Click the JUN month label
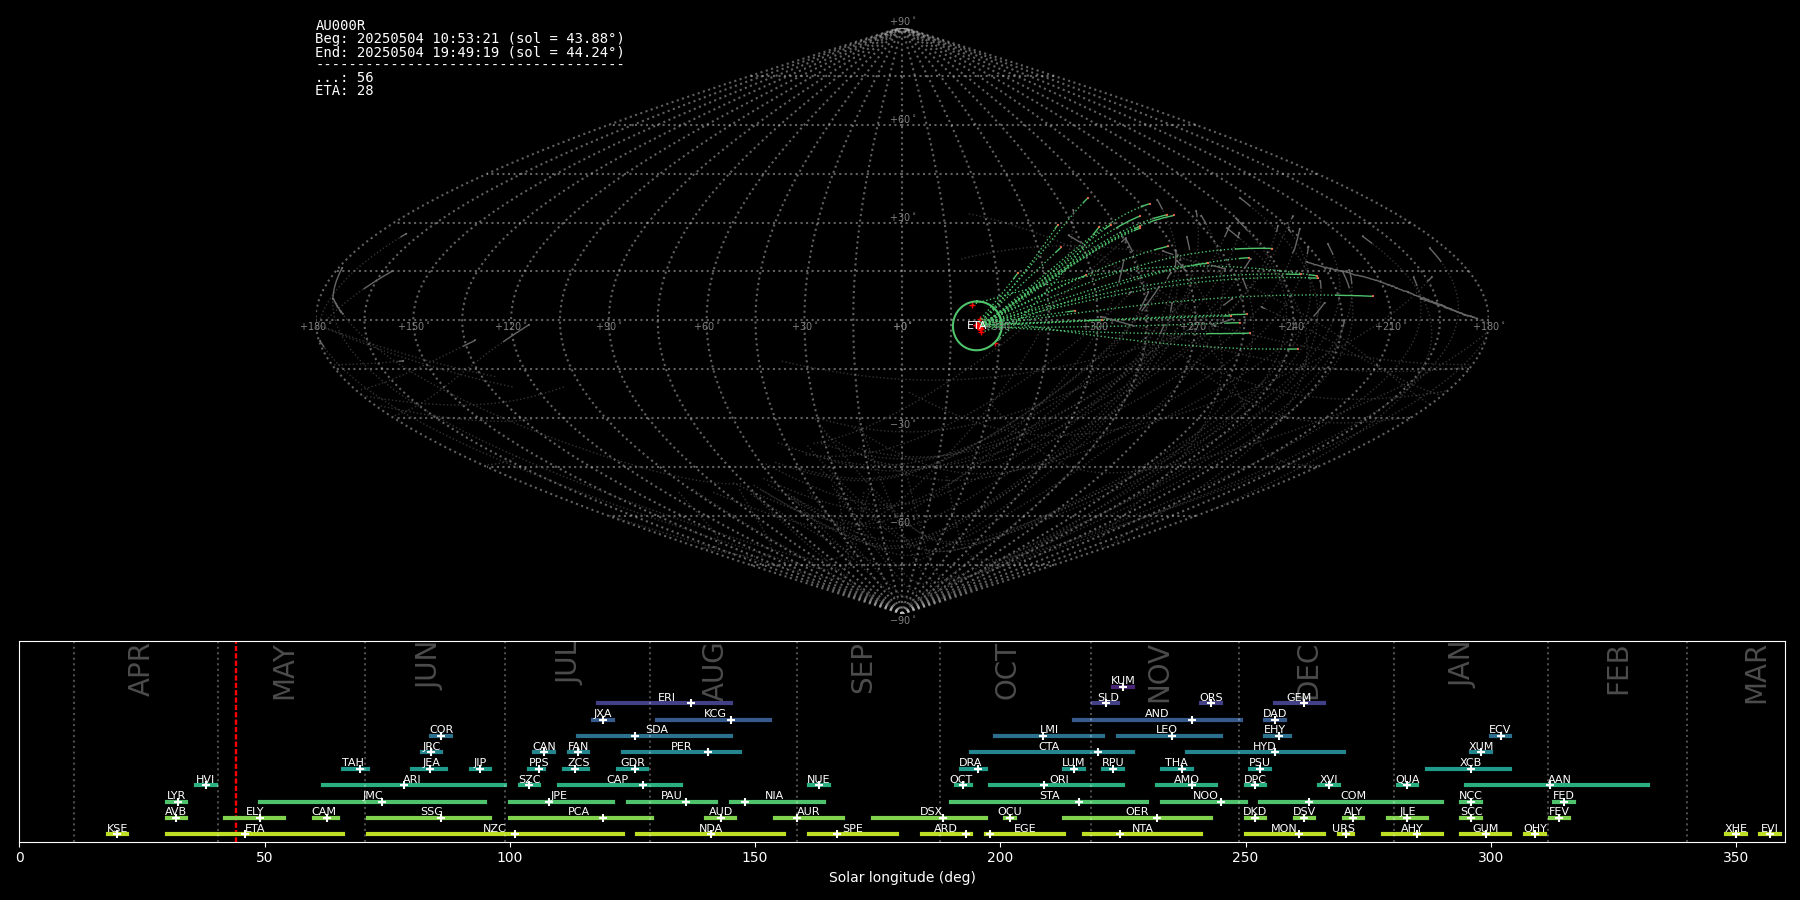 (427, 666)
